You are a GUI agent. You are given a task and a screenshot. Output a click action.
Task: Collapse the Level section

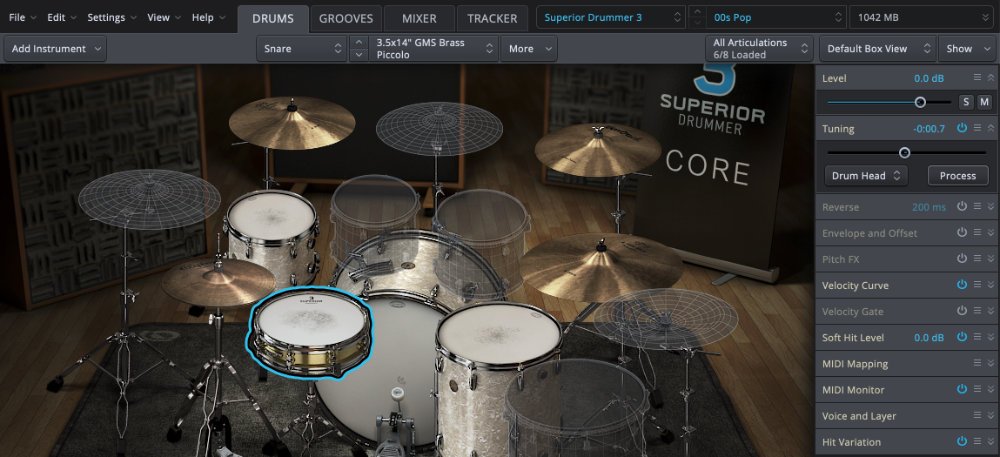[x=991, y=78]
